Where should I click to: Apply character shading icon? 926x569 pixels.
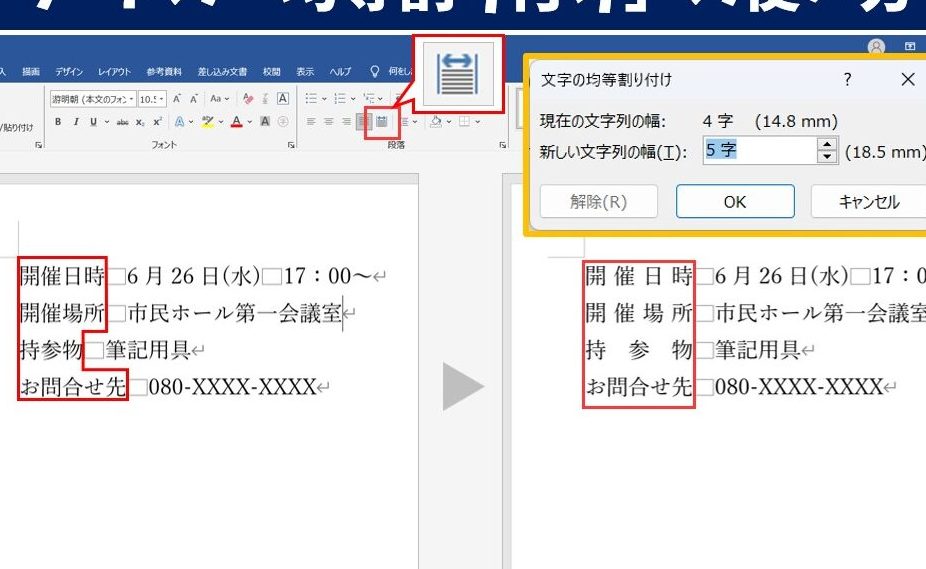click(265, 122)
